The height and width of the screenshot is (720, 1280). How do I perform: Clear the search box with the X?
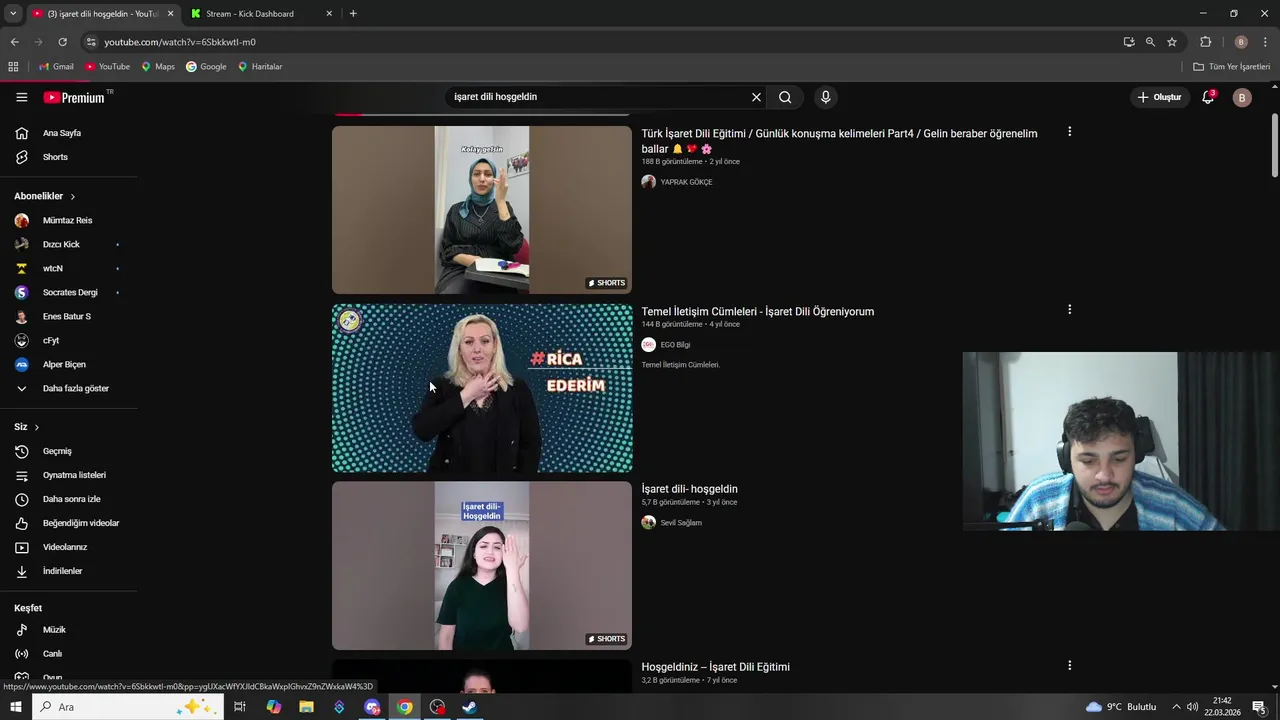(x=756, y=97)
